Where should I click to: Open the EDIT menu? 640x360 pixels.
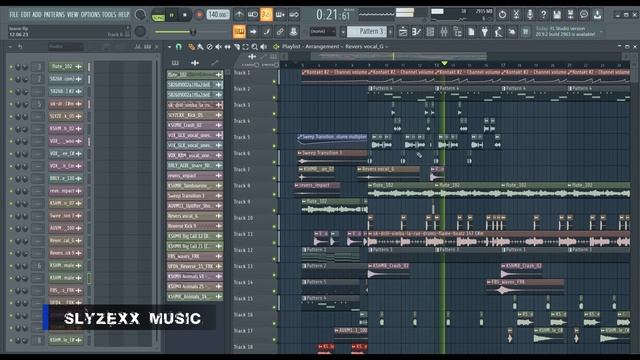coord(25,15)
